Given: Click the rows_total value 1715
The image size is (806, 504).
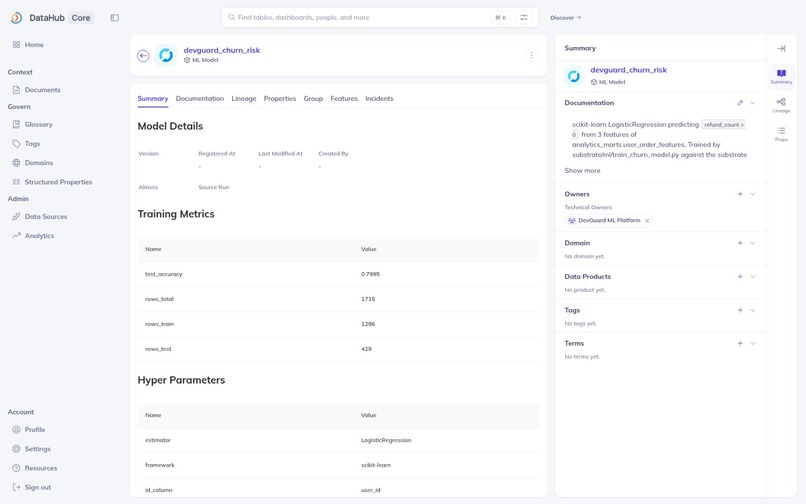Looking at the screenshot, I should coord(368,299).
